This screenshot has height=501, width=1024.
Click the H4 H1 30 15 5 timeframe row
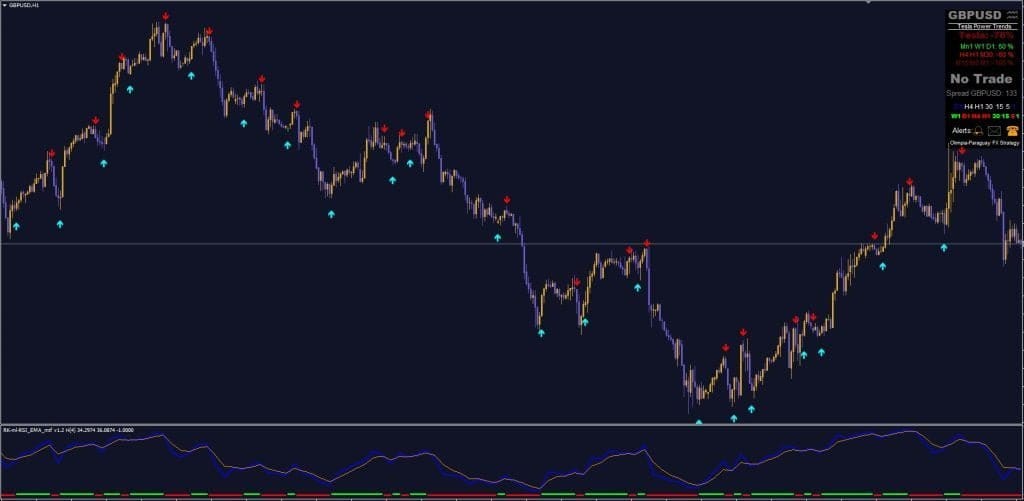pyautogui.click(x=985, y=105)
